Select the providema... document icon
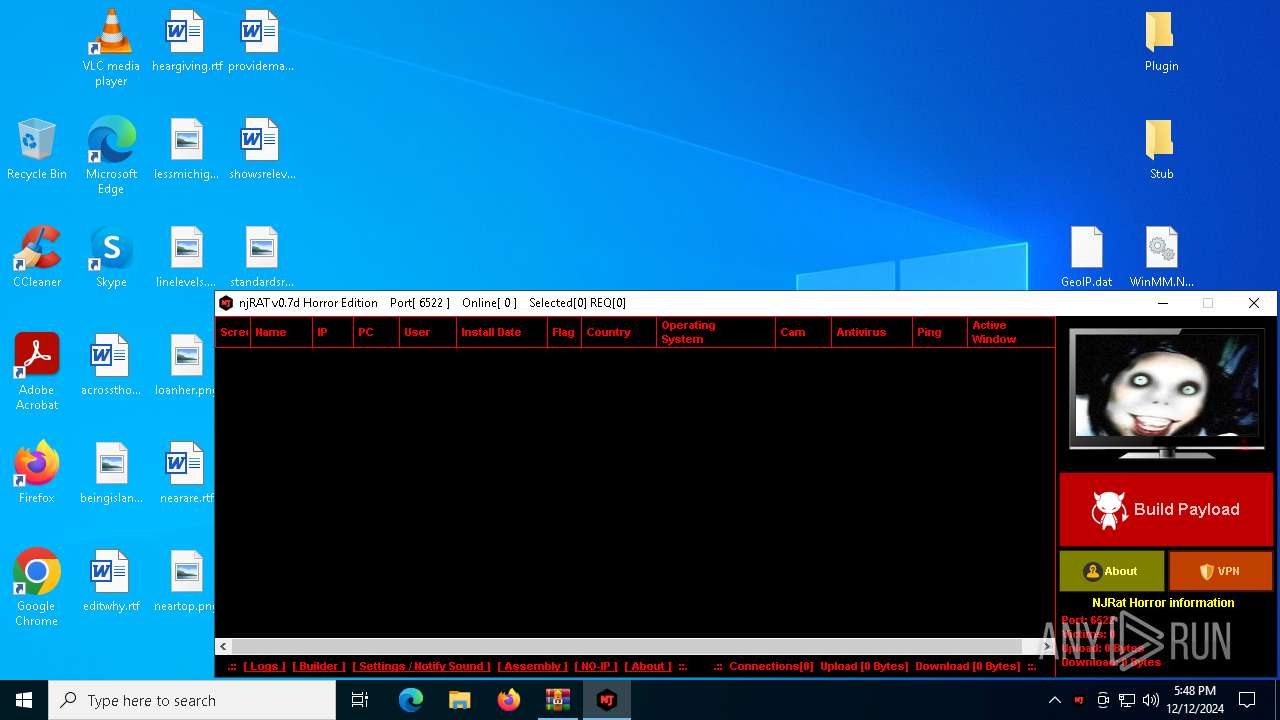Image resolution: width=1280 pixels, height=720 pixels. (x=260, y=42)
